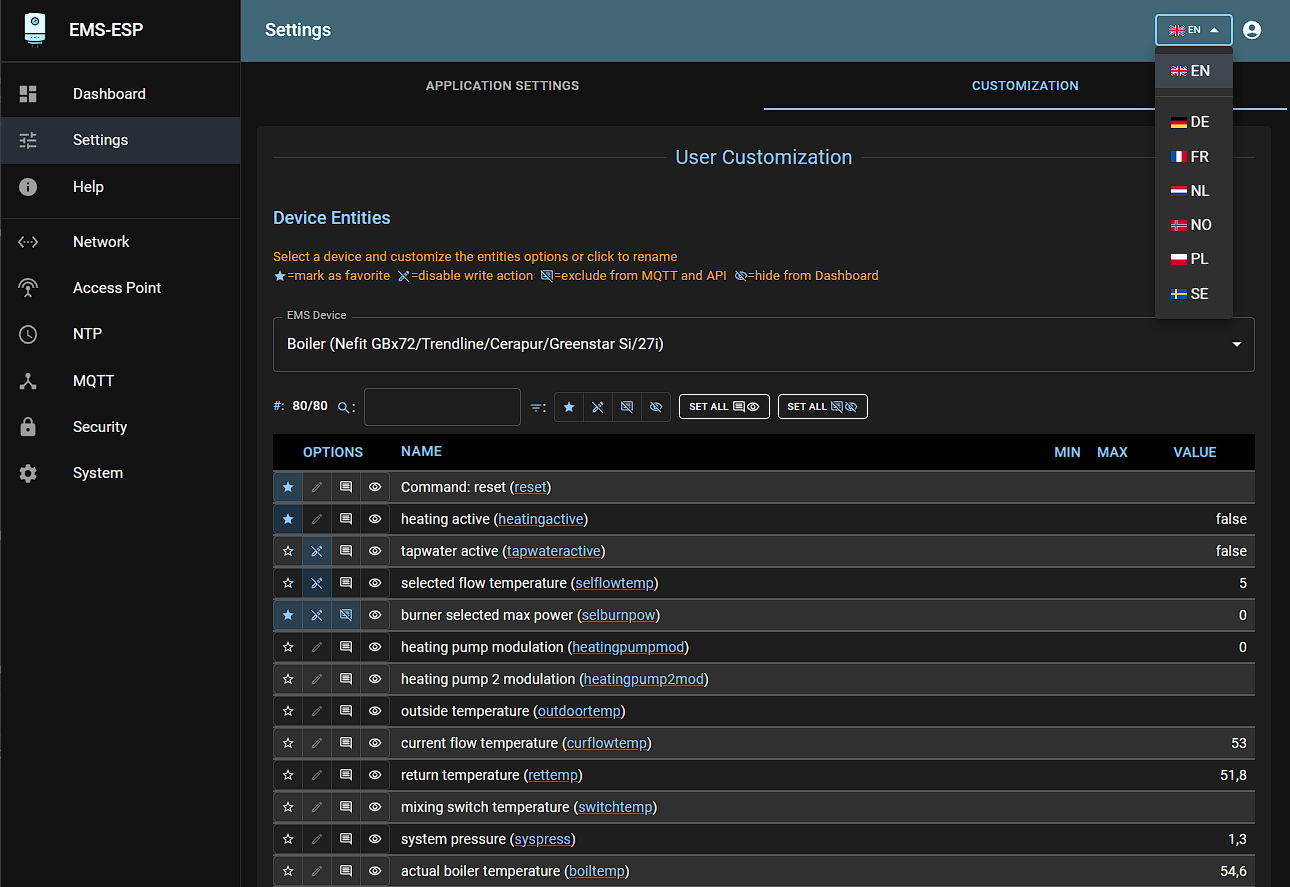Click the disable-write-action crossed pencil filter icon
Viewport: 1290px width, 887px height.
(x=597, y=406)
